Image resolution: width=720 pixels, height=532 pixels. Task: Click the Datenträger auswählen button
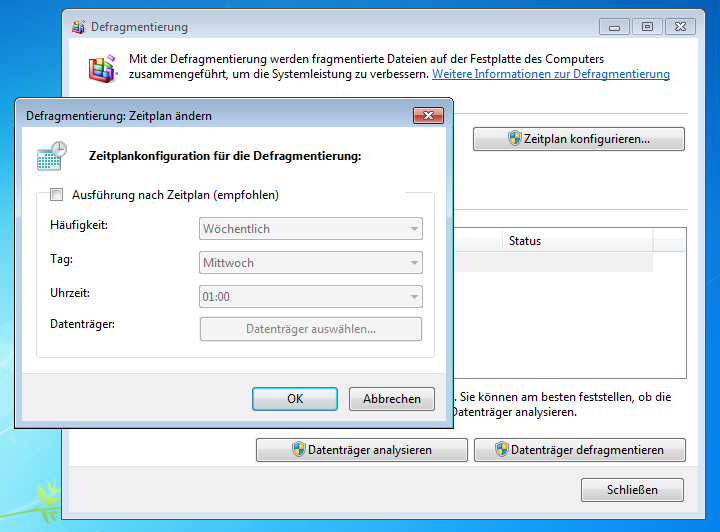(x=311, y=329)
